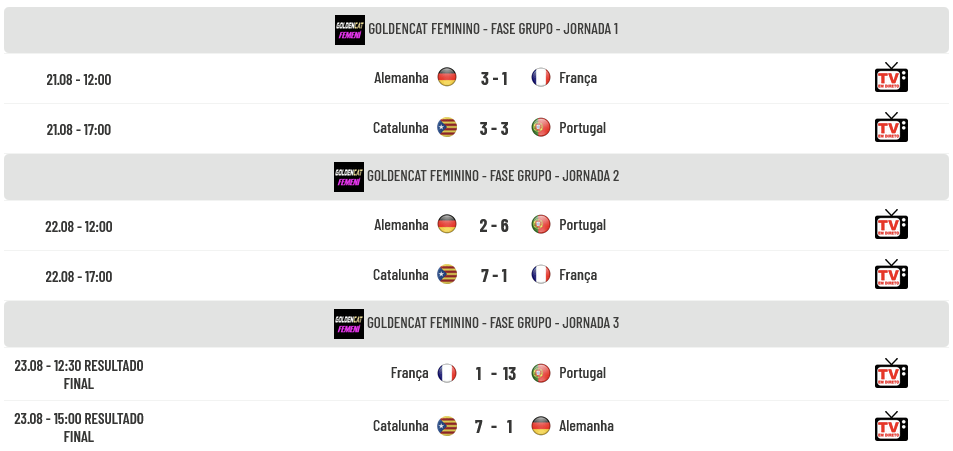Click France flag in the 1 - 13 match
The height and width of the screenshot is (451, 953).
coord(447,373)
